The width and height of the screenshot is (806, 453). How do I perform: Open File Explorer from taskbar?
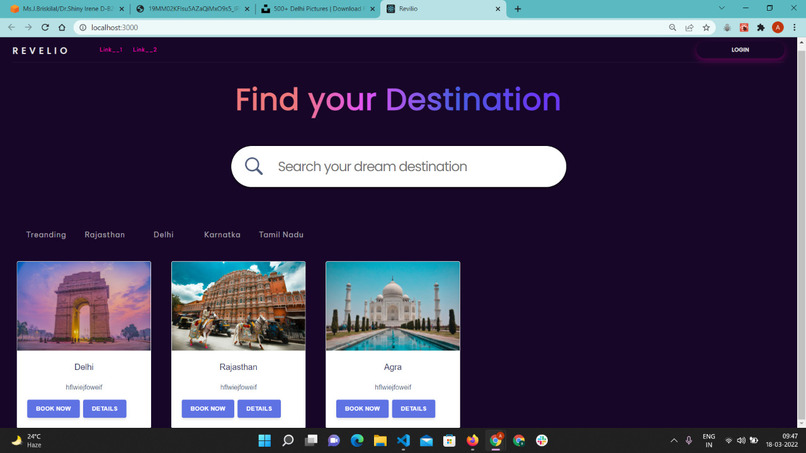(x=380, y=441)
